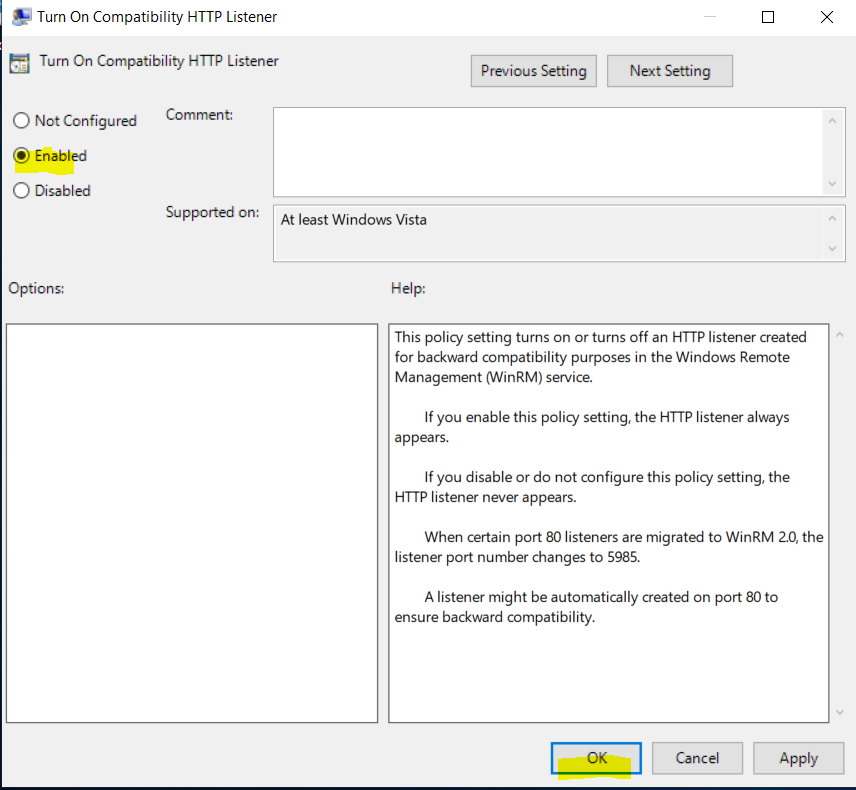Viewport: 856px width, 790px height.
Task: Click the empty Options pane
Action: tap(192, 523)
